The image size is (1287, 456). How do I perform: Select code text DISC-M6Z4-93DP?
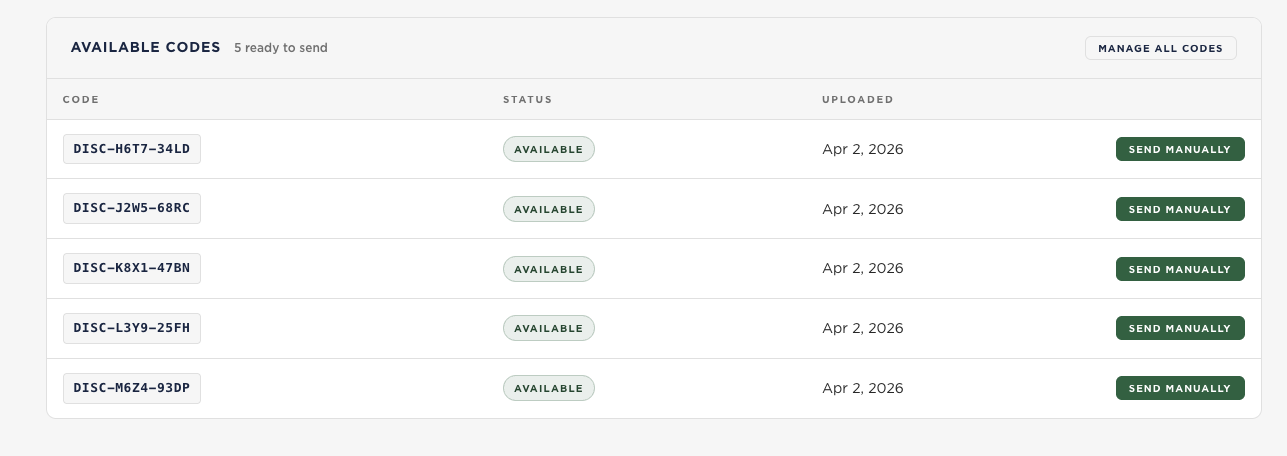132,388
